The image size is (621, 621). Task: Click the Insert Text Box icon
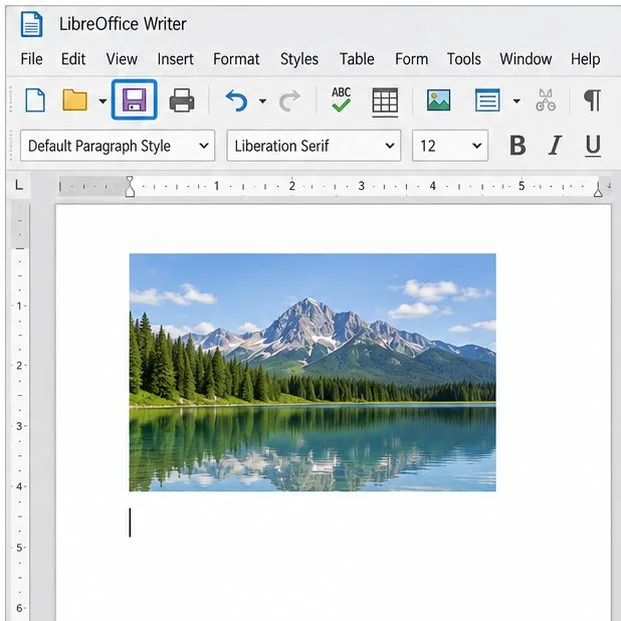487,100
